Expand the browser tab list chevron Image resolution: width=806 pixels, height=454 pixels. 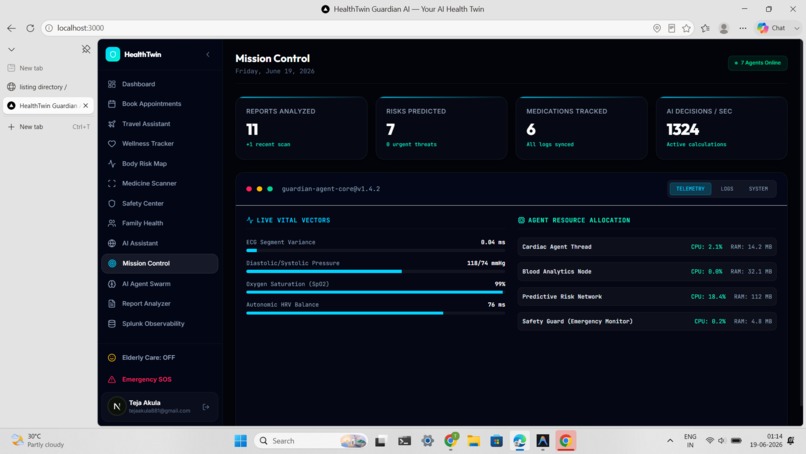pyautogui.click(x=11, y=49)
